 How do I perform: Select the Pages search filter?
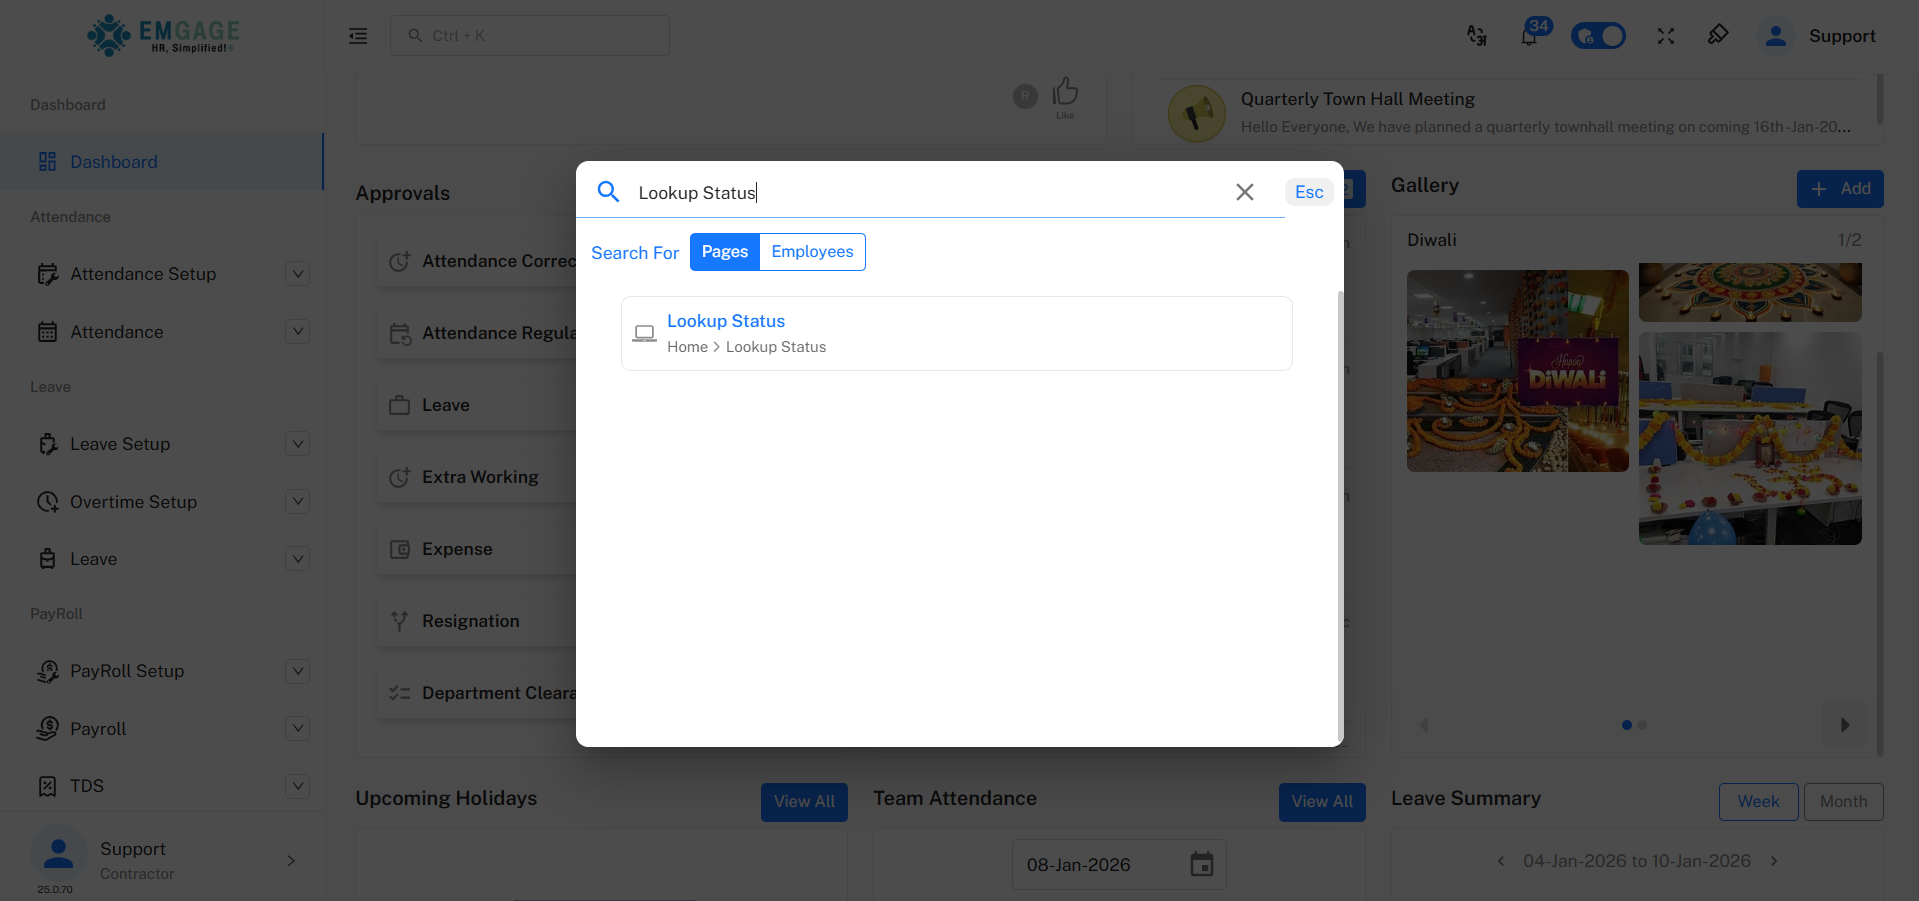[x=724, y=251]
